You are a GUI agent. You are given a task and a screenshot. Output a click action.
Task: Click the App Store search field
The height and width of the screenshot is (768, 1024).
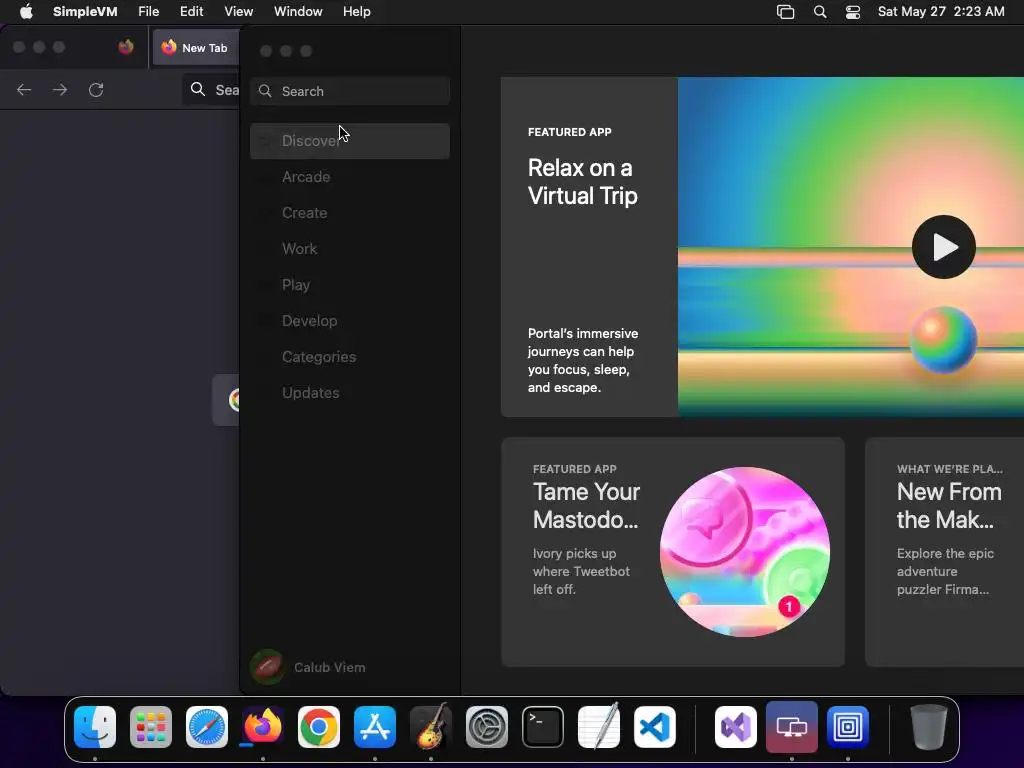350,91
